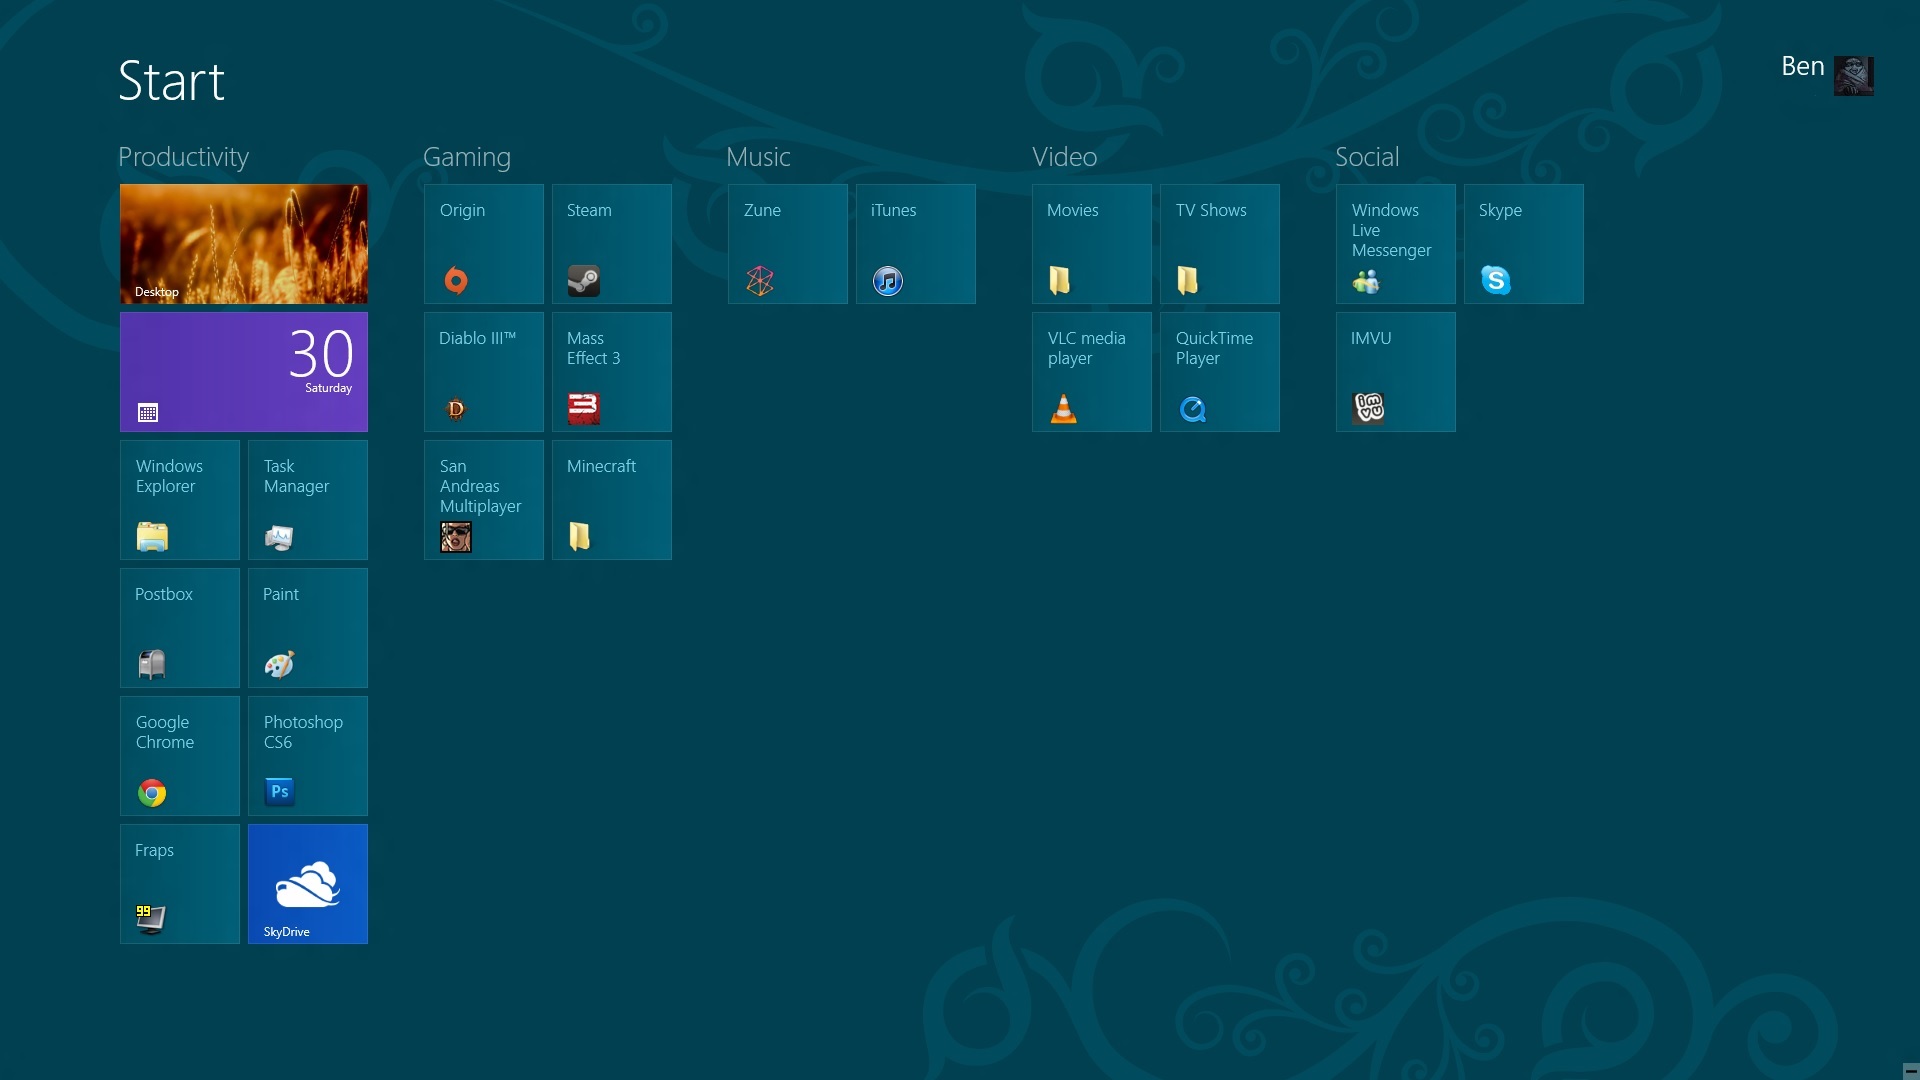Launch Fraps tile
Image resolution: width=1920 pixels, height=1080 pixels.
point(180,884)
